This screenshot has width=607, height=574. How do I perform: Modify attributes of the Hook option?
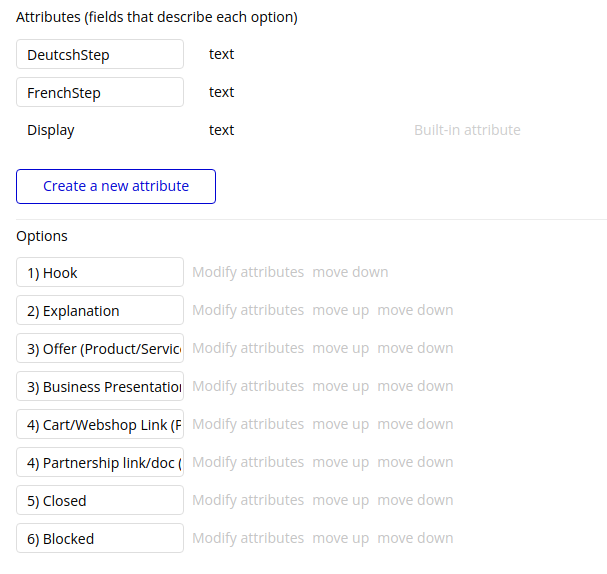pos(248,272)
